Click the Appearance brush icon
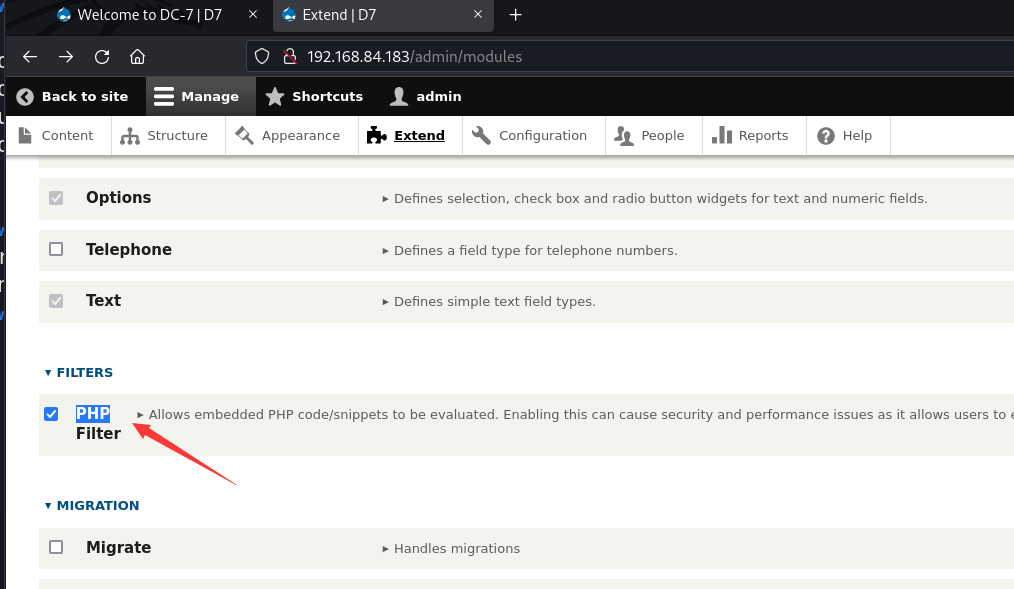 pyautogui.click(x=244, y=135)
